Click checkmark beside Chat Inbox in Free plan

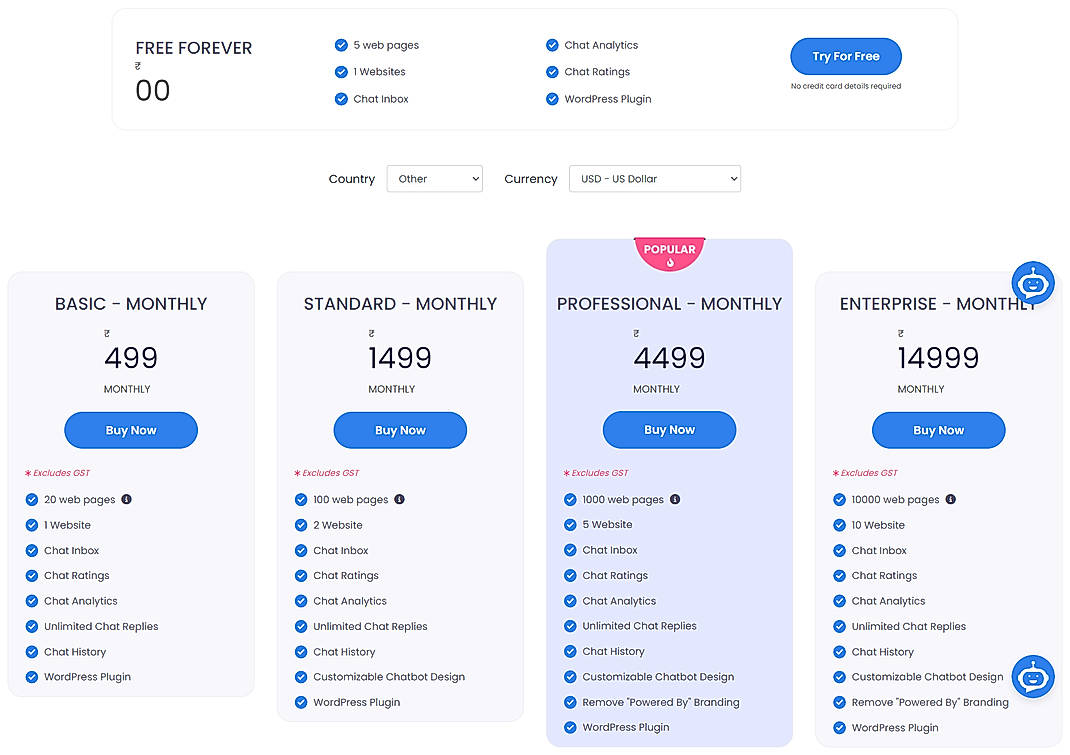pyautogui.click(x=341, y=99)
